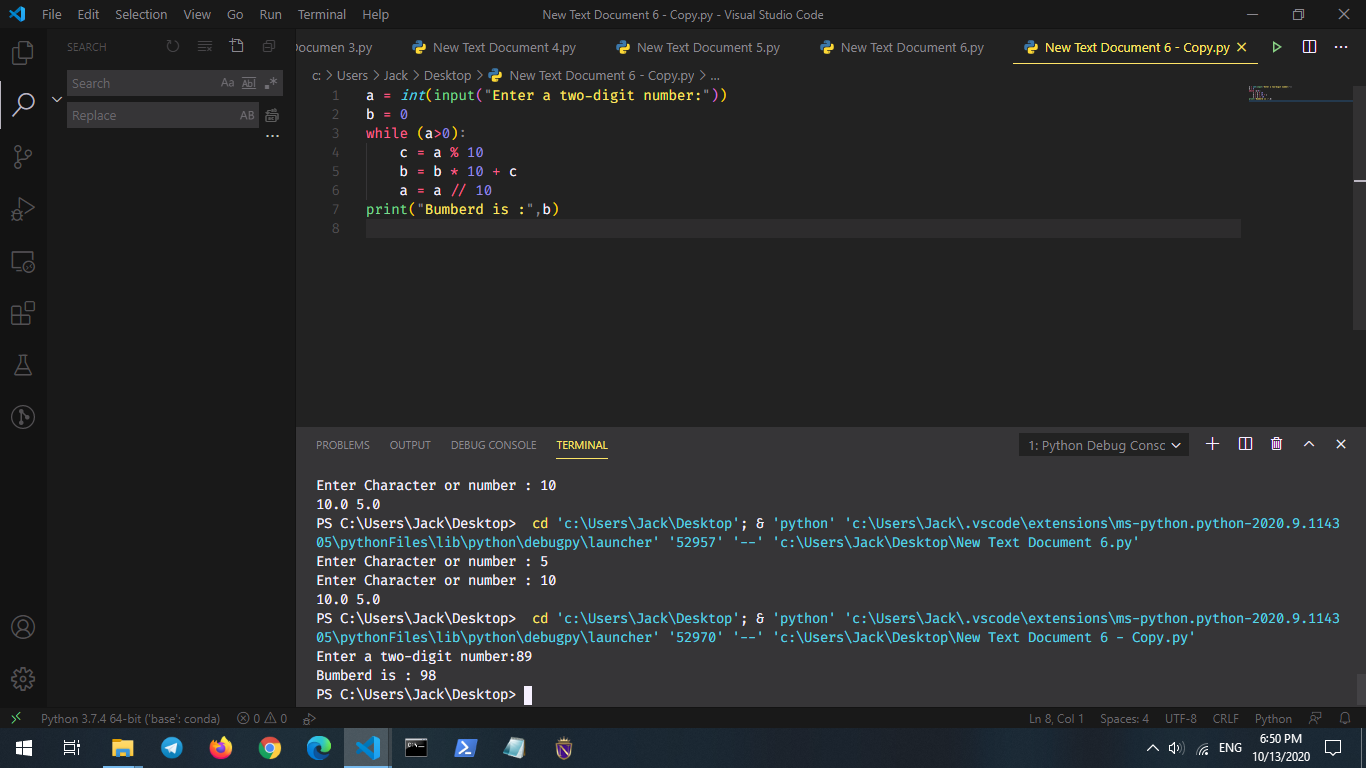Kill terminal with trash icon
The width and height of the screenshot is (1366, 768).
pos(1276,444)
